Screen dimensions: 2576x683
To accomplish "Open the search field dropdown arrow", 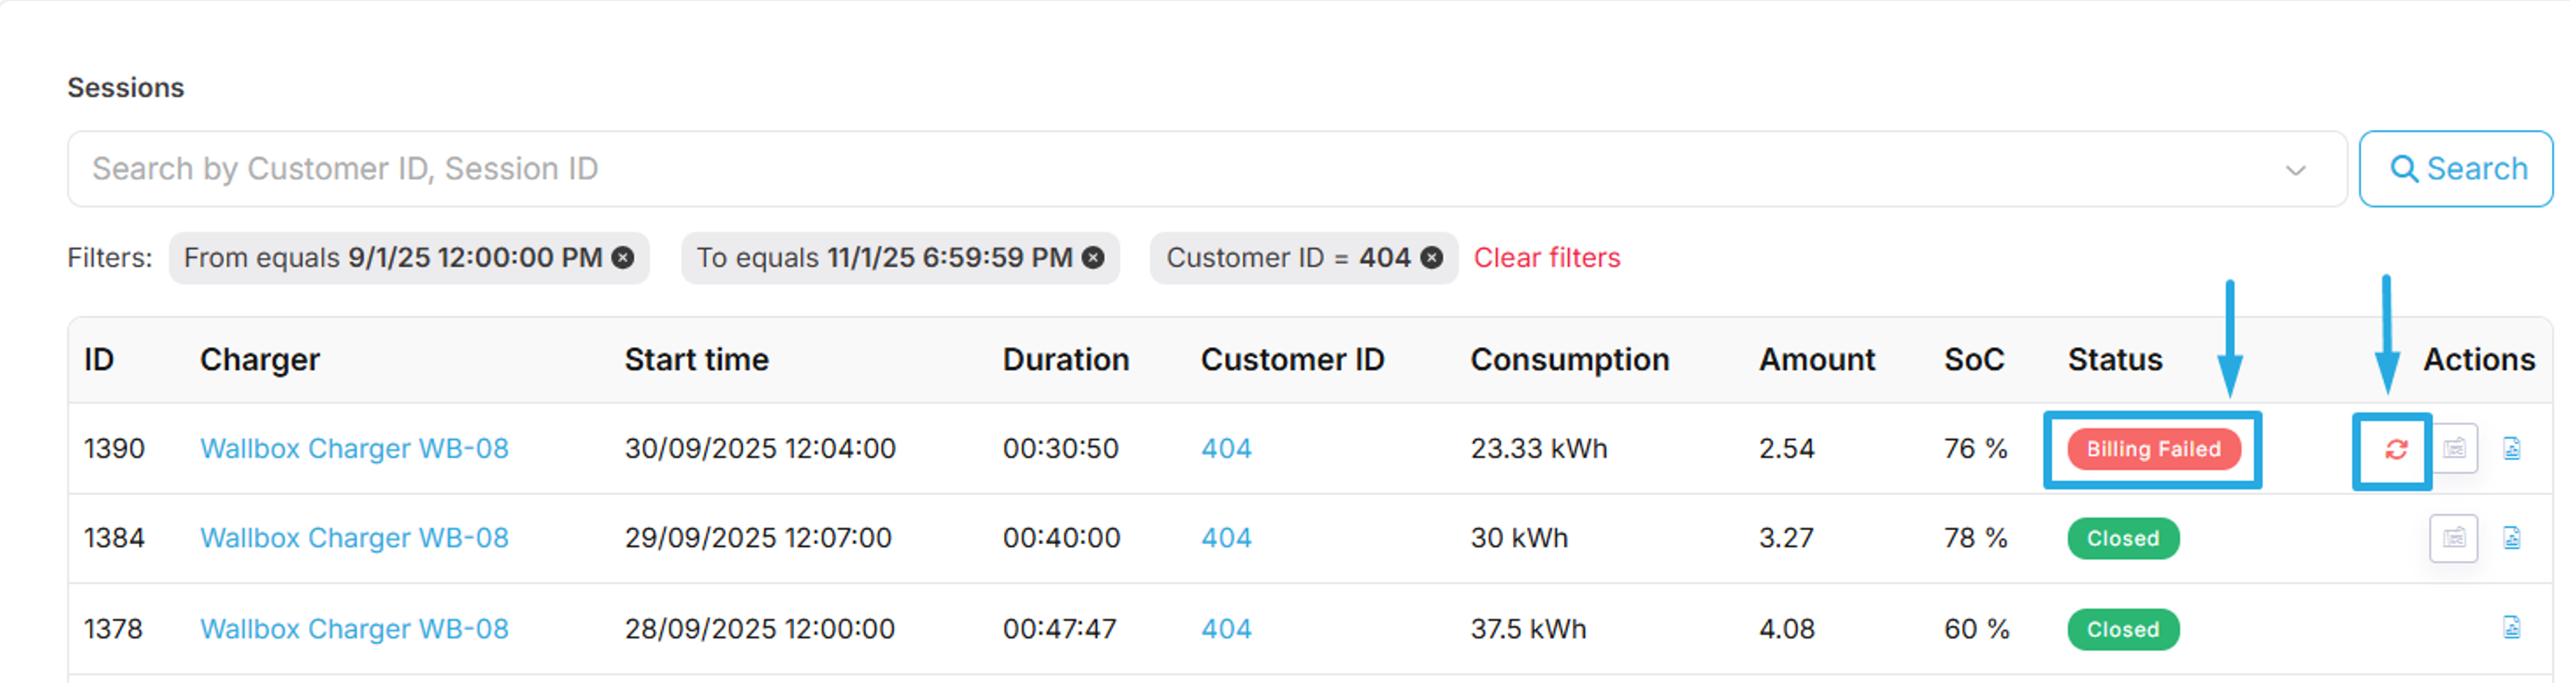I will [x=2297, y=170].
